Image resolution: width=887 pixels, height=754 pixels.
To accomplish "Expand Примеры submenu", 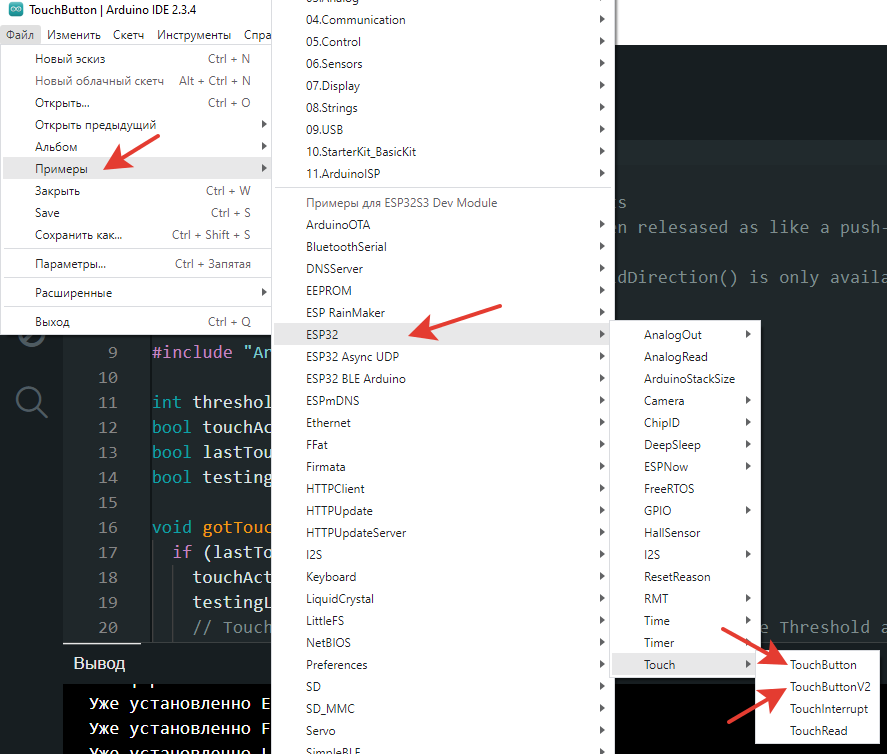I will pyautogui.click(x=137, y=169).
